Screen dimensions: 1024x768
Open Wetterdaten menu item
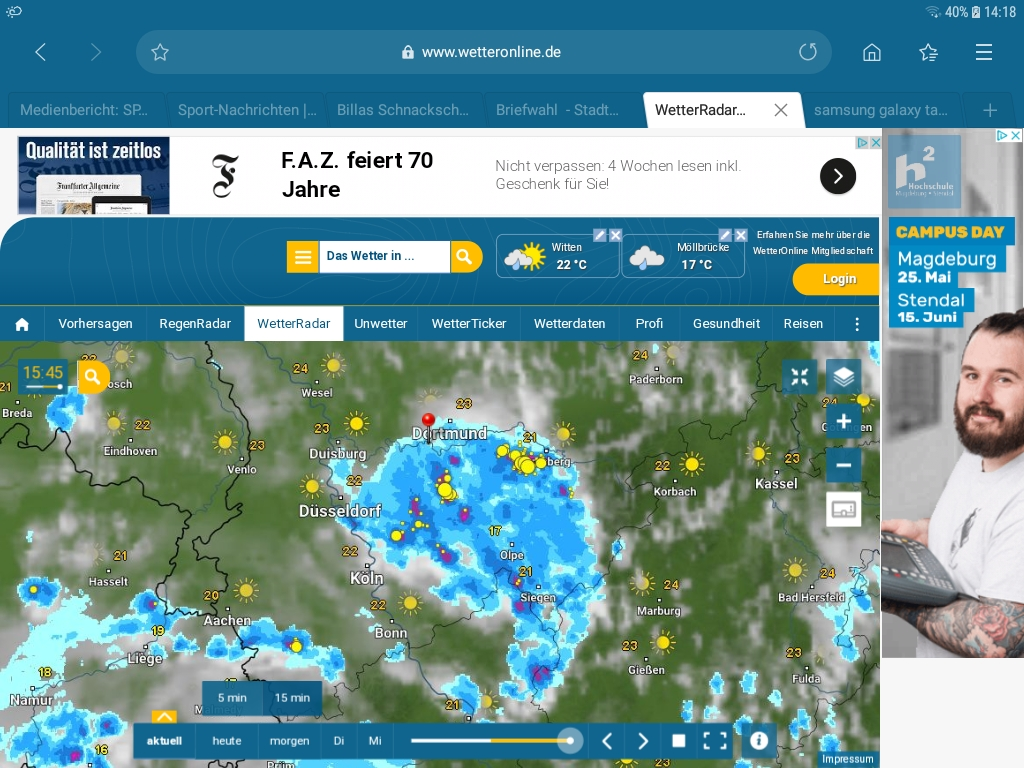(x=569, y=324)
